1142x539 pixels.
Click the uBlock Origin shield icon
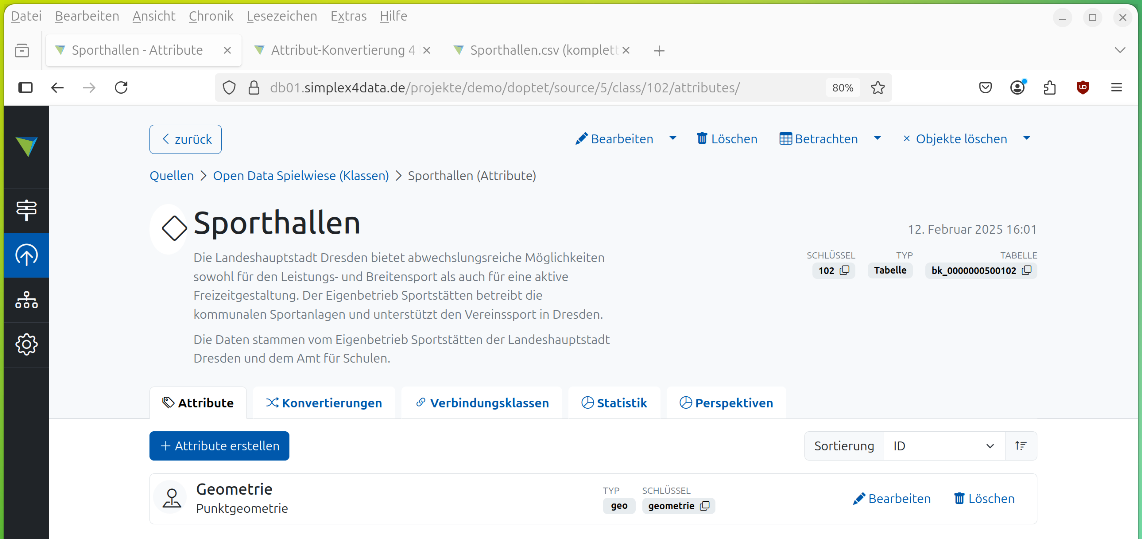(1083, 87)
